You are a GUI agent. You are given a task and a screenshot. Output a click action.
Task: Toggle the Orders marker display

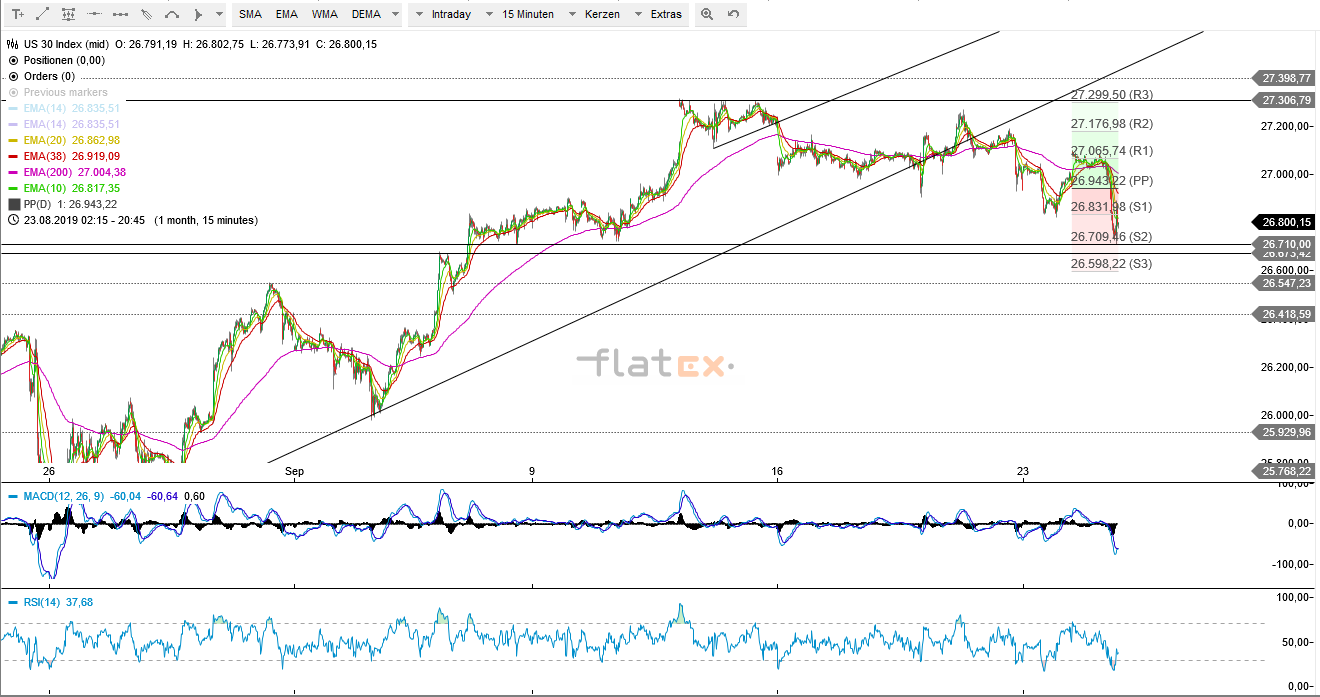click(11, 76)
